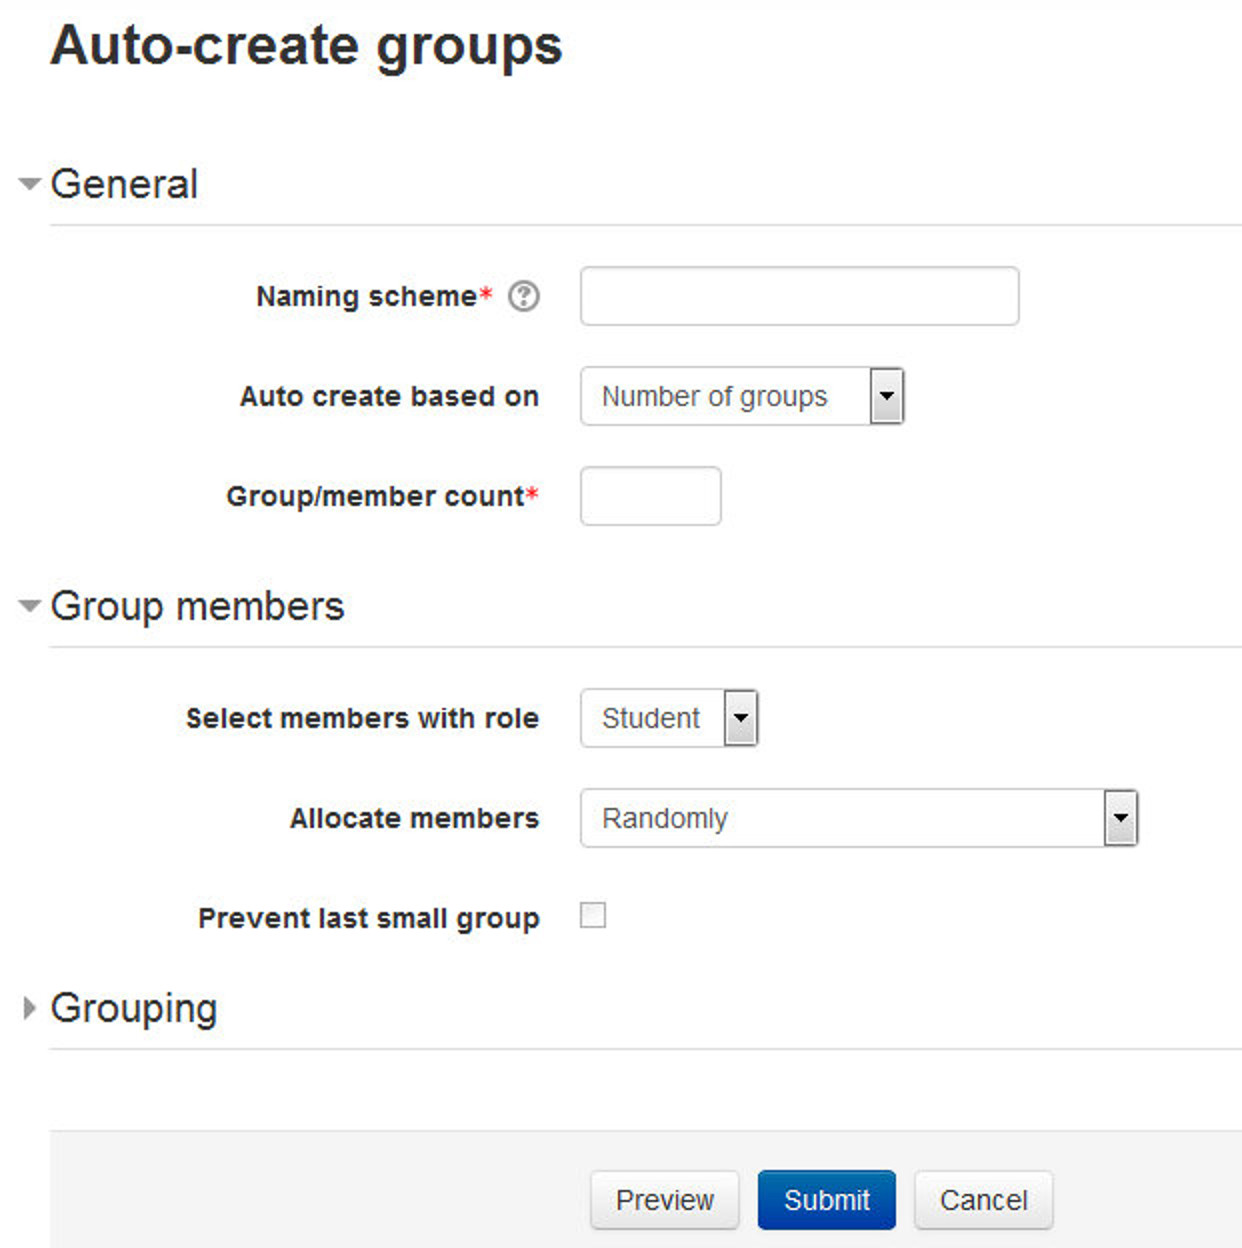Viewport: 1242px width, 1248px height.
Task: Click the collapse triangle beside Group members
Action: (28, 606)
